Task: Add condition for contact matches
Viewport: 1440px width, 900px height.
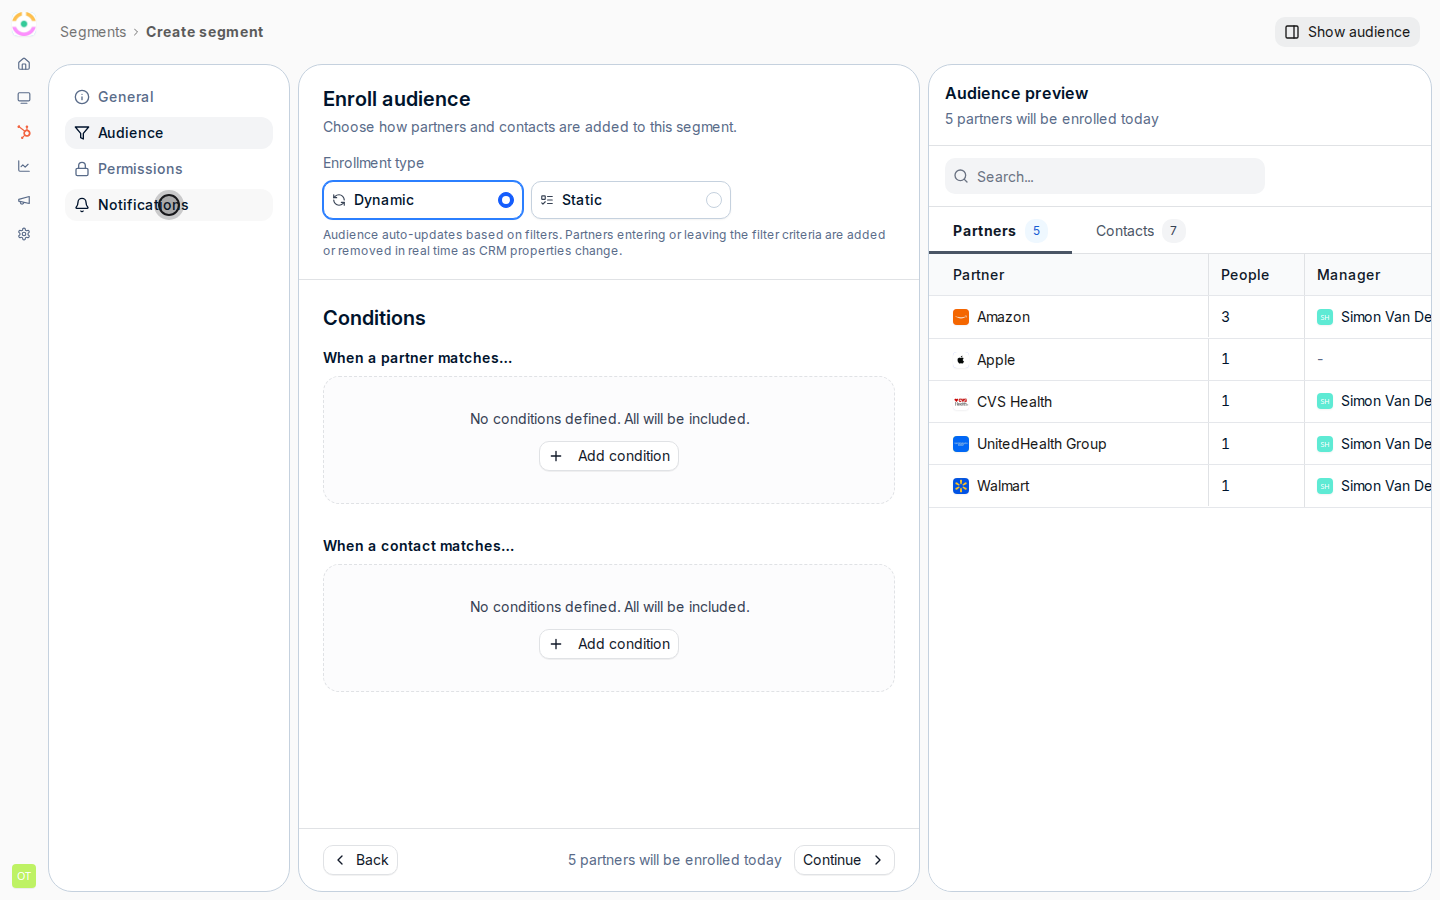Action: (609, 644)
